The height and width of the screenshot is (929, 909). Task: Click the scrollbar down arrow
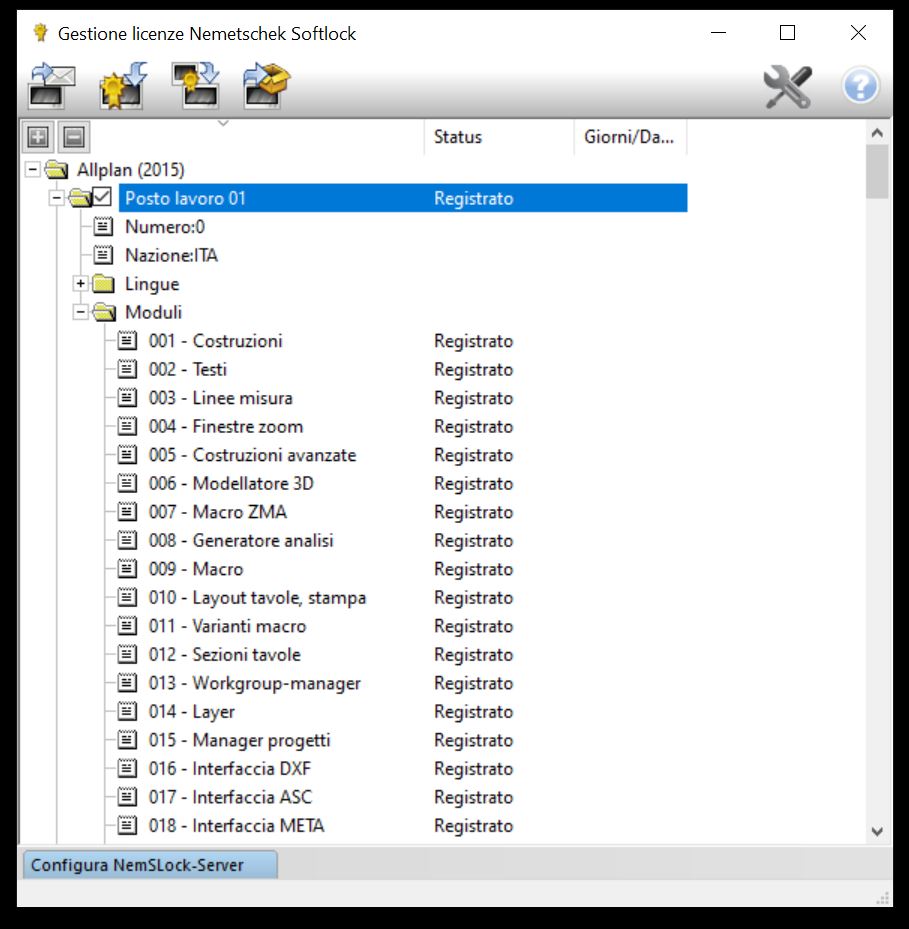pyautogui.click(x=878, y=831)
